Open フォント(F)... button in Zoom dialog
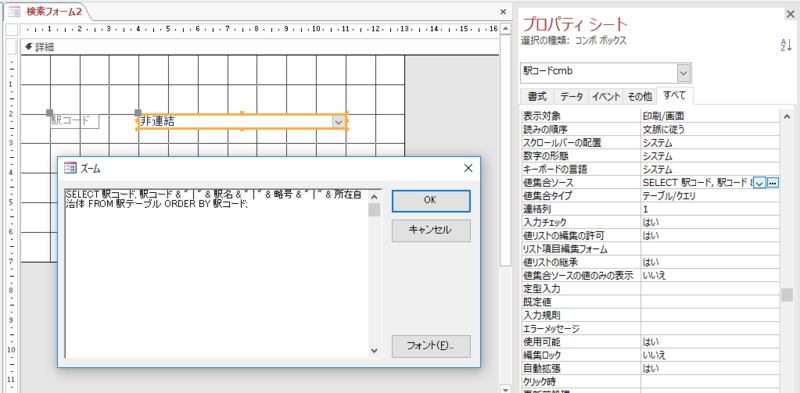 (431, 346)
